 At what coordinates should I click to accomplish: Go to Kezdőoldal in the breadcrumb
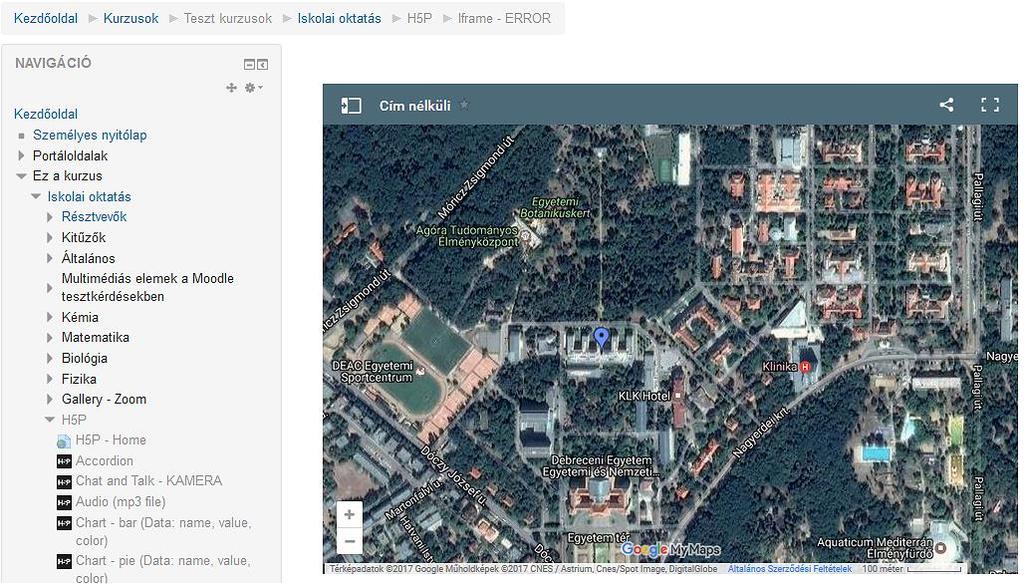tap(46, 18)
